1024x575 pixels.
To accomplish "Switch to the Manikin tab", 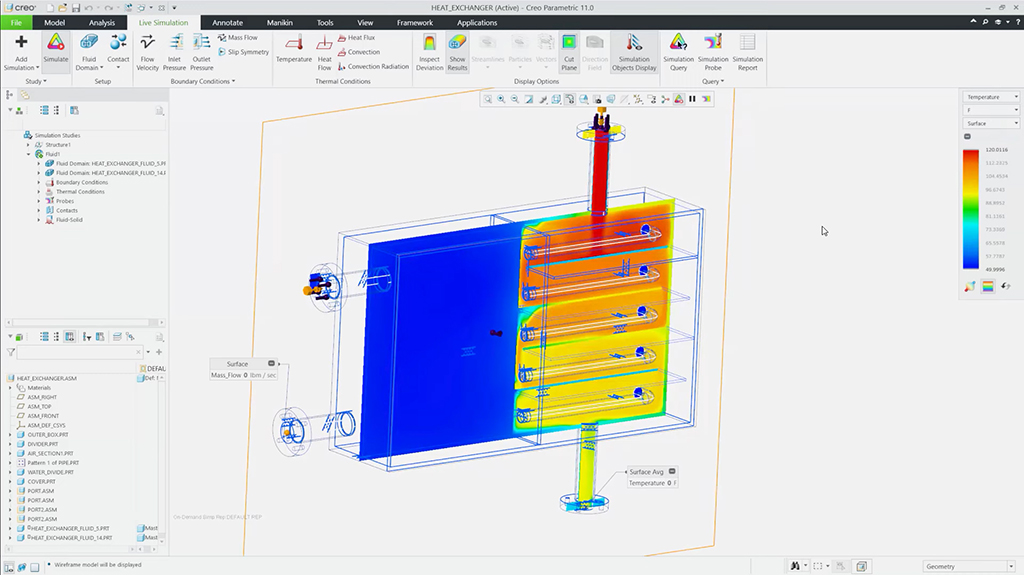I will (x=280, y=22).
